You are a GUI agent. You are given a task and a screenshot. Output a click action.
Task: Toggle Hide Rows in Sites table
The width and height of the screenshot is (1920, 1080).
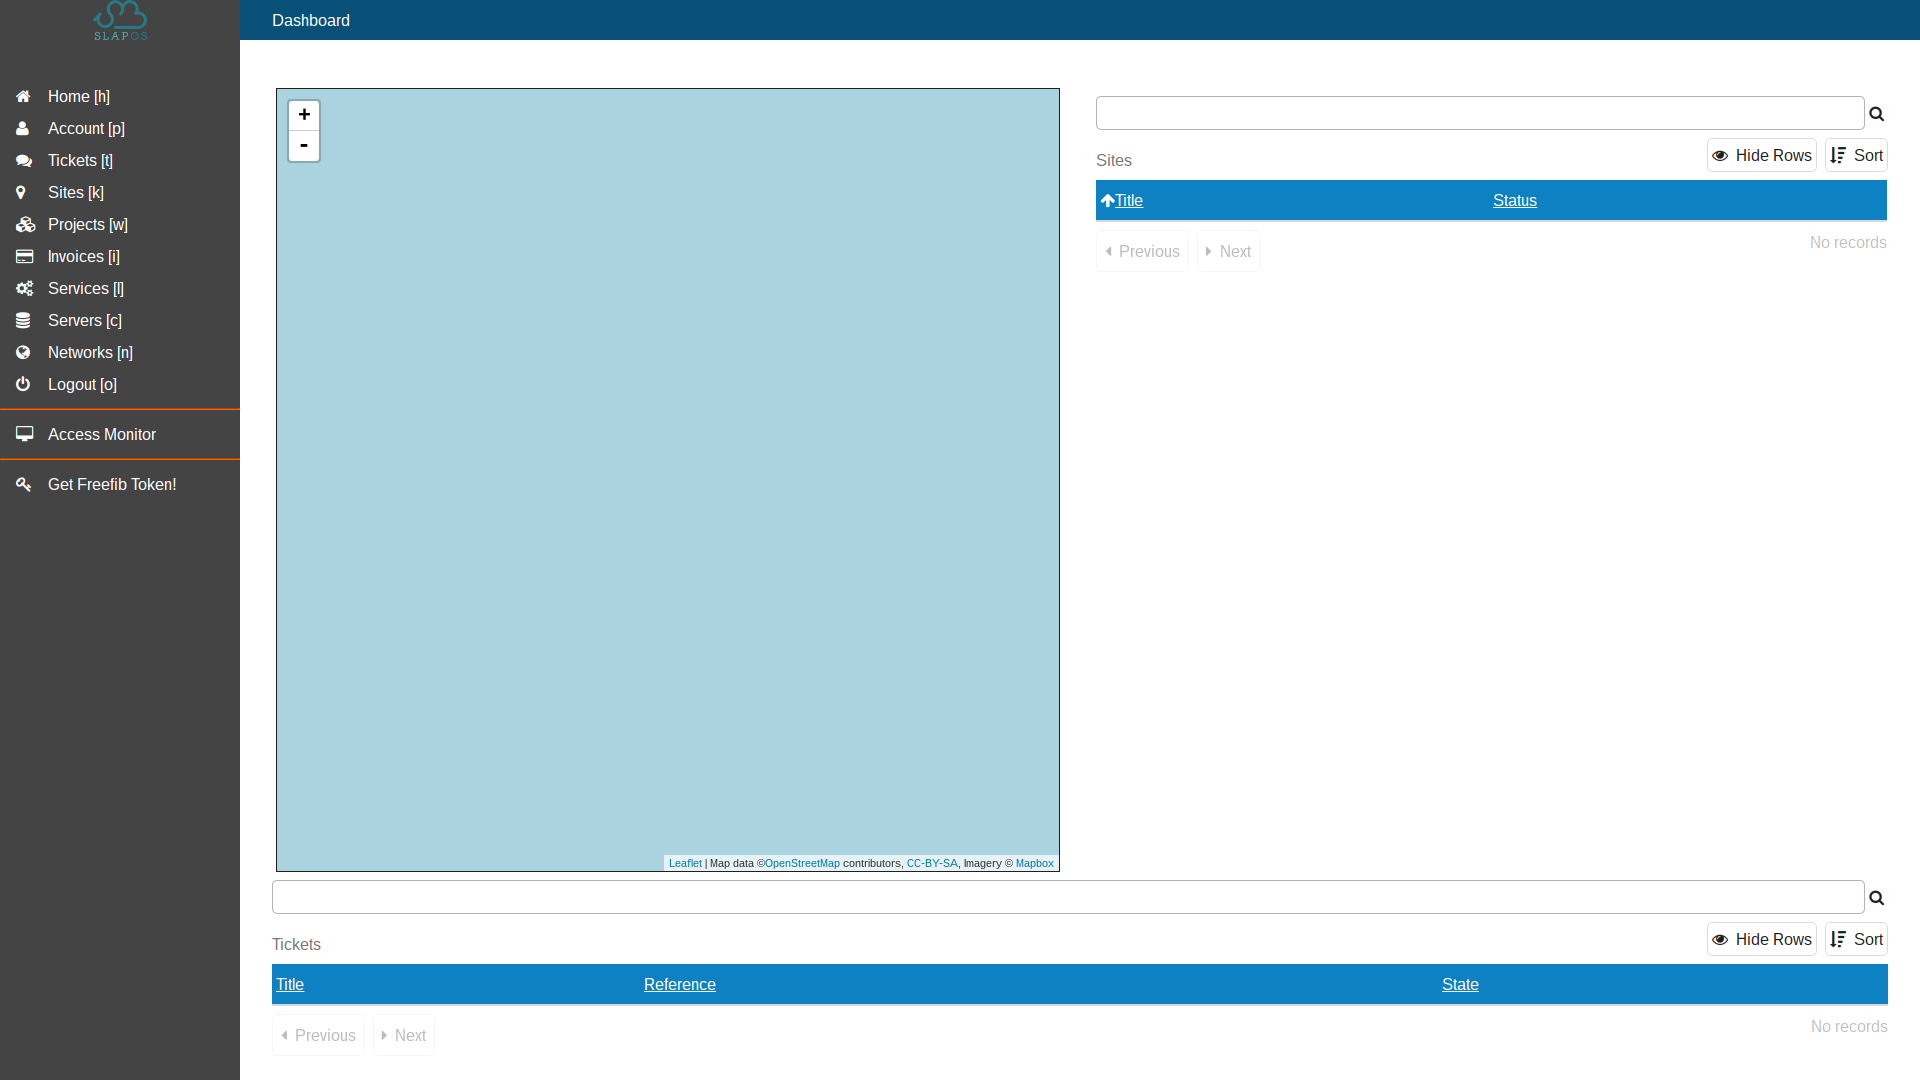[1762, 154]
